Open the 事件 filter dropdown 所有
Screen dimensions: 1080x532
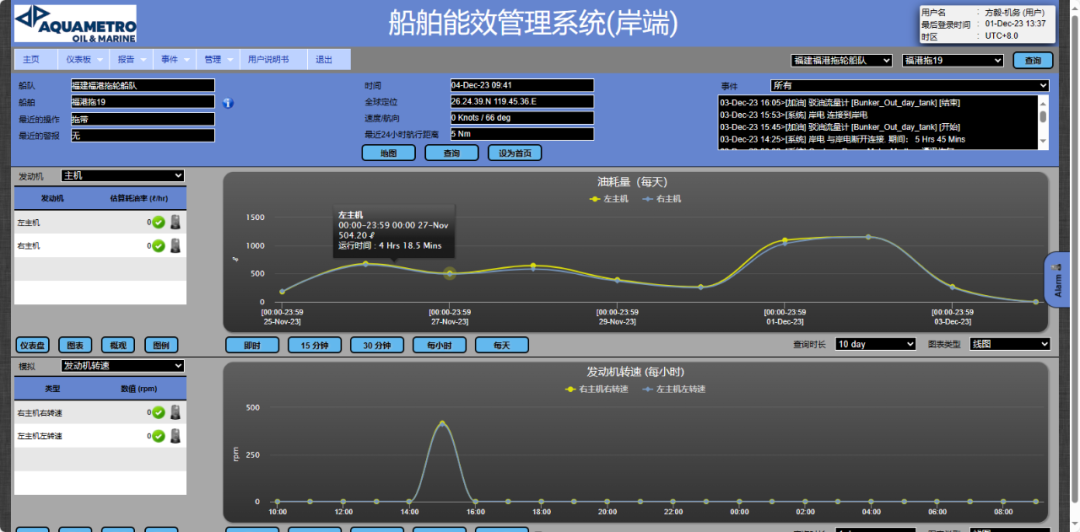click(x=909, y=85)
